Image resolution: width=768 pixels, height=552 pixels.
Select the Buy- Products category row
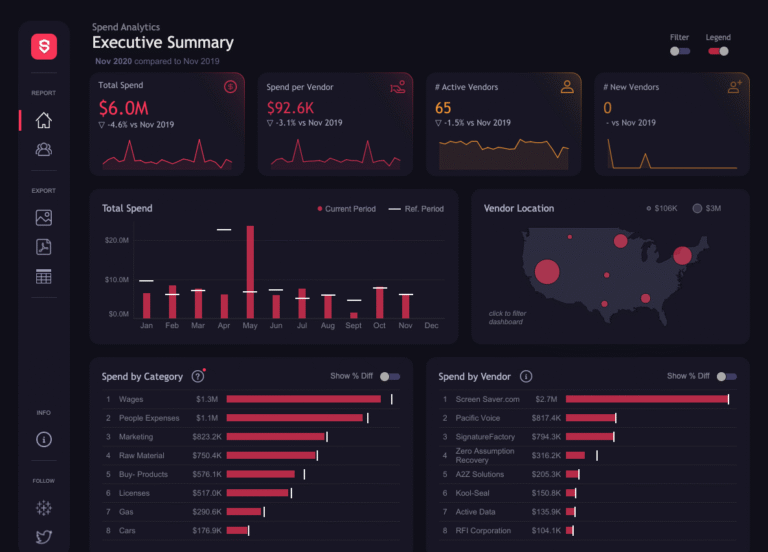click(x=250, y=474)
